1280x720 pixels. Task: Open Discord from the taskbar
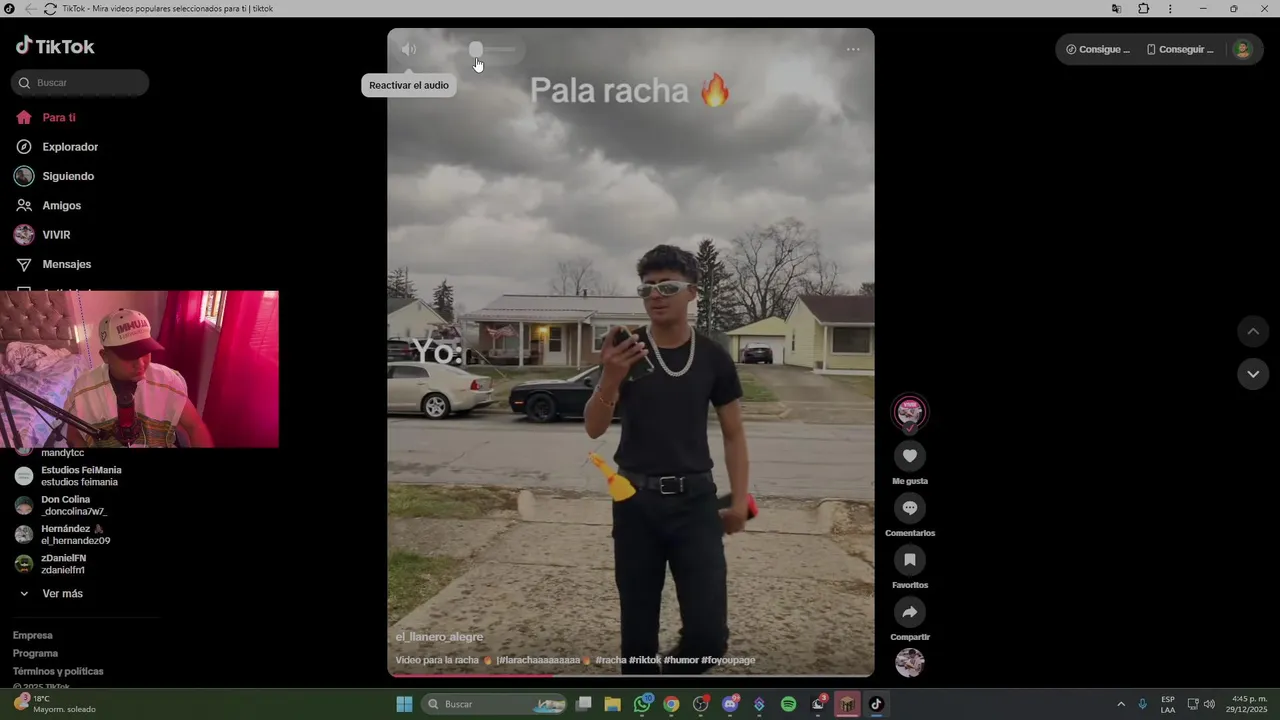(730, 704)
